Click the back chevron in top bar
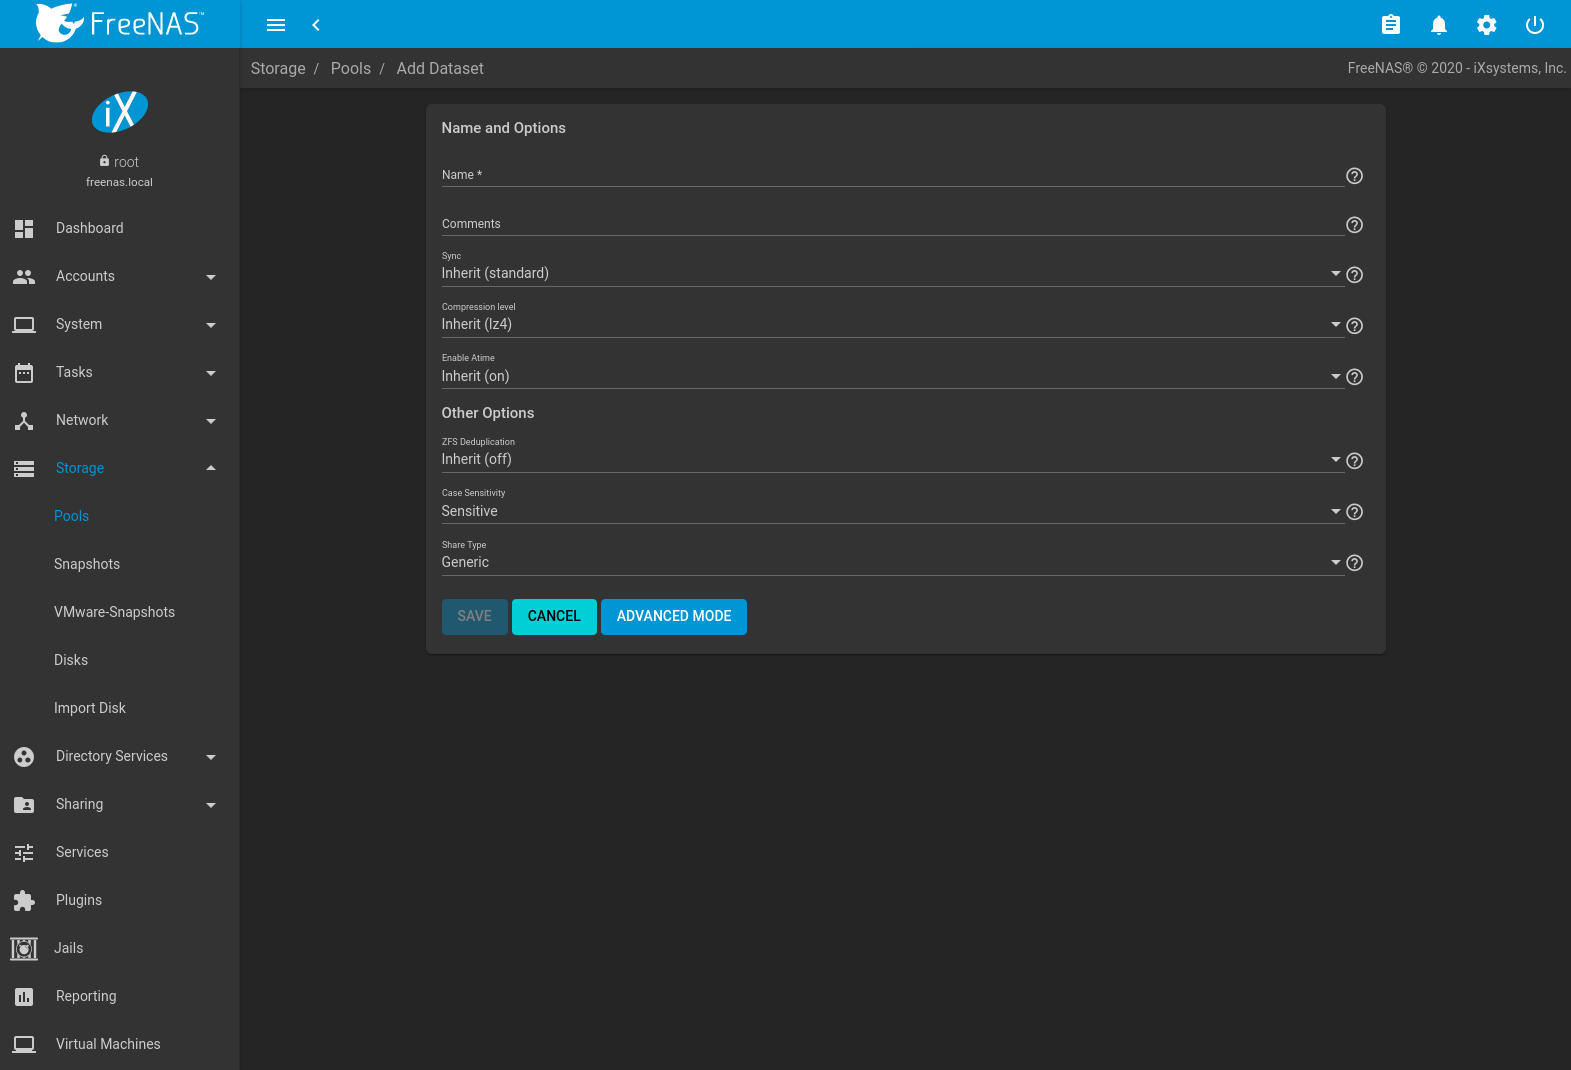The width and height of the screenshot is (1571, 1070). (316, 25)
